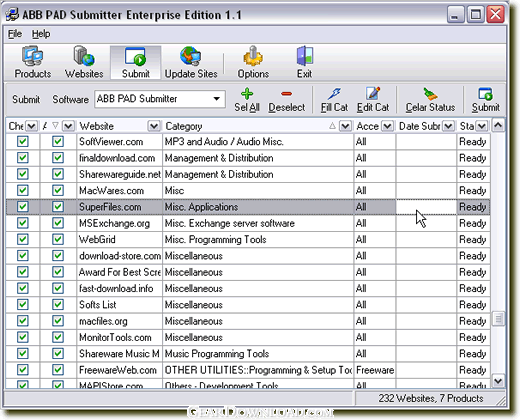
Task: Open the Websites section icon
Action: [84, 56]
